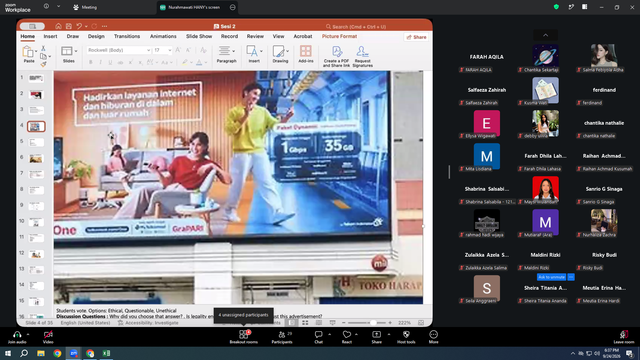Click the Save icon in title bar
640x360 pixels.
(x=69, y=26)
